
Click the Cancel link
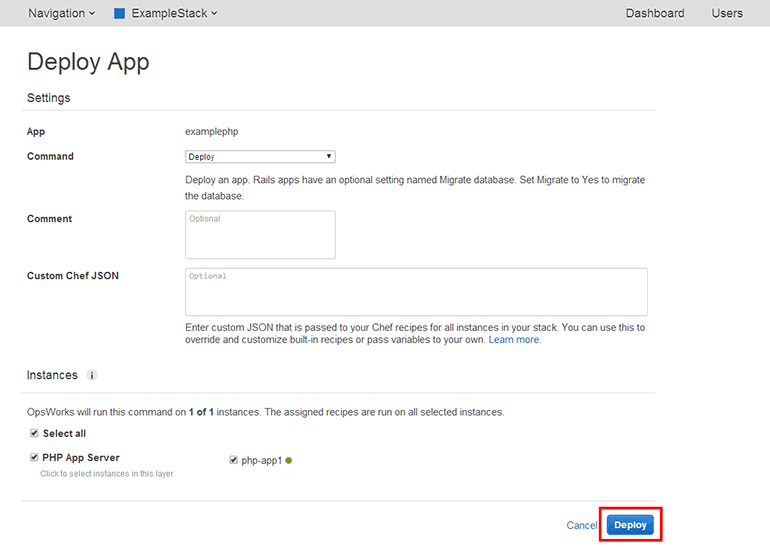pyautogui.click(x=581, y=525)
